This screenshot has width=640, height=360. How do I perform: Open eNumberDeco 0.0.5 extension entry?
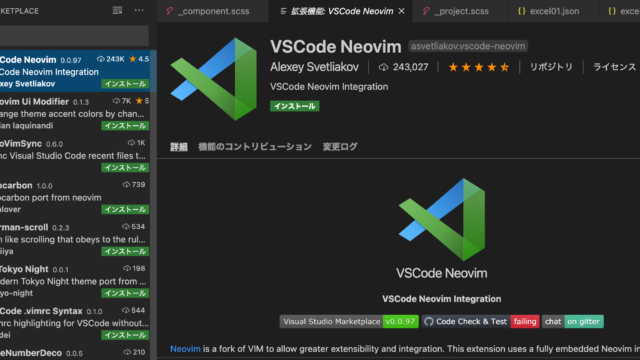point(75,352)
